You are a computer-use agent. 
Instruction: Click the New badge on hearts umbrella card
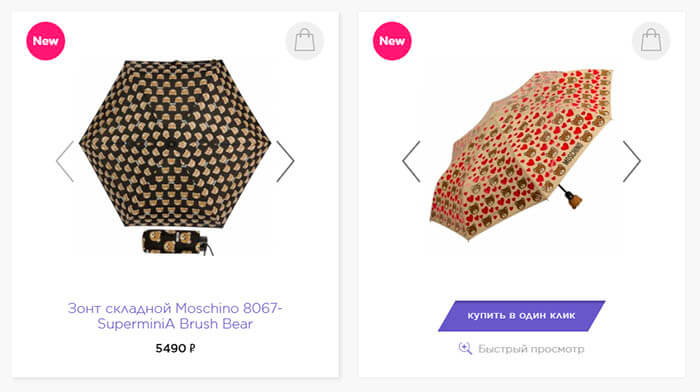[x=392, y=41]
